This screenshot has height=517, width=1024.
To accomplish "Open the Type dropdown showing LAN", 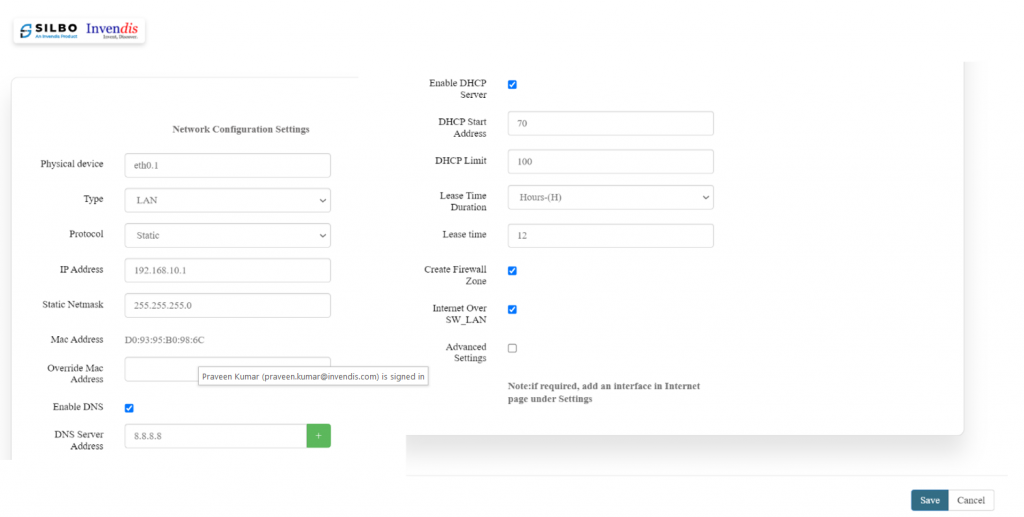I will (x=227, y=200).
